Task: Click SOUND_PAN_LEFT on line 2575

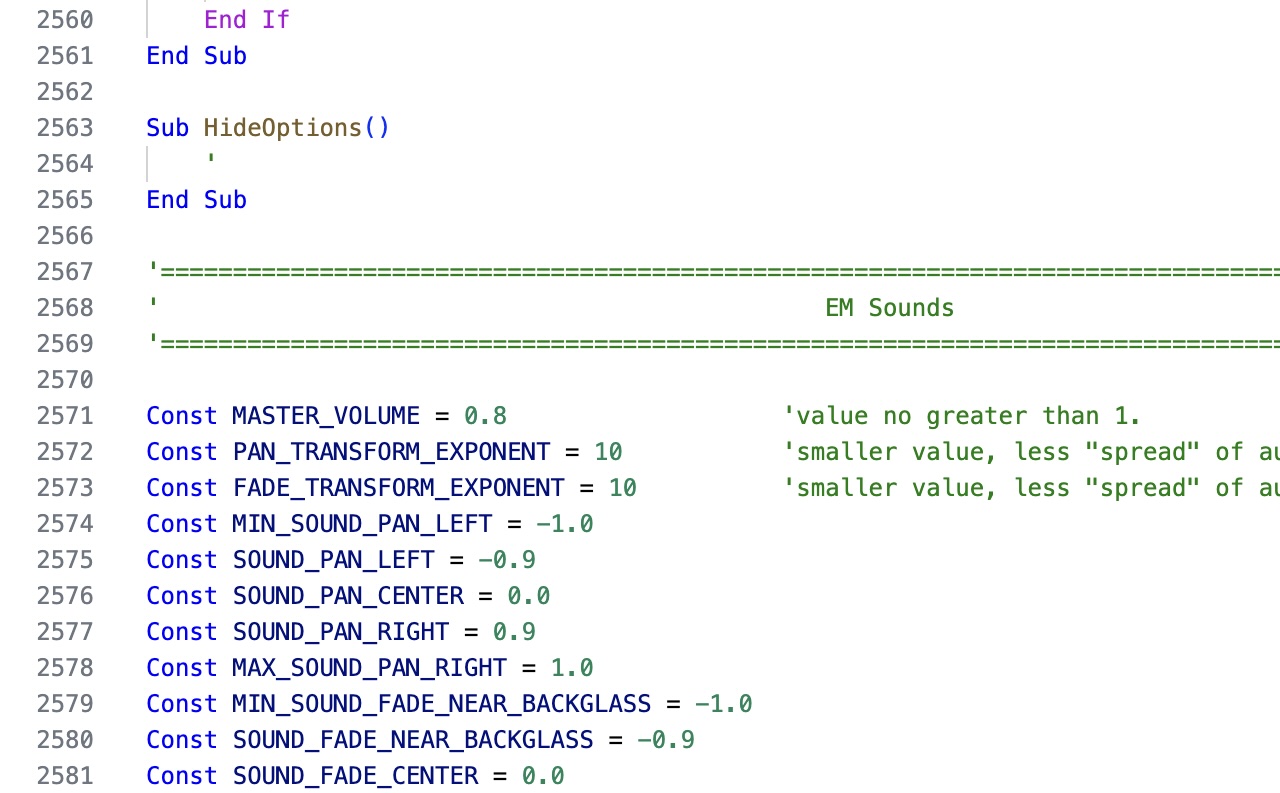Action: (334, 560)
